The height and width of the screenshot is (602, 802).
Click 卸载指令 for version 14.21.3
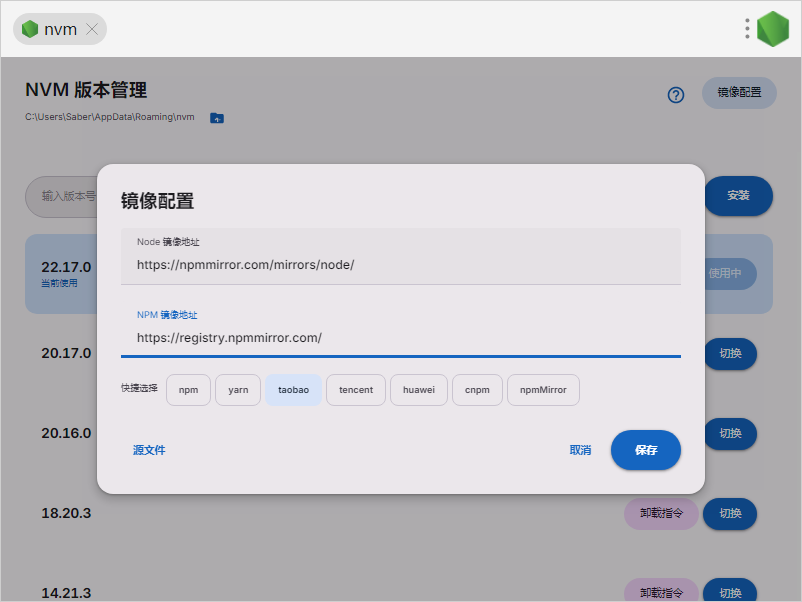point(661,591)
